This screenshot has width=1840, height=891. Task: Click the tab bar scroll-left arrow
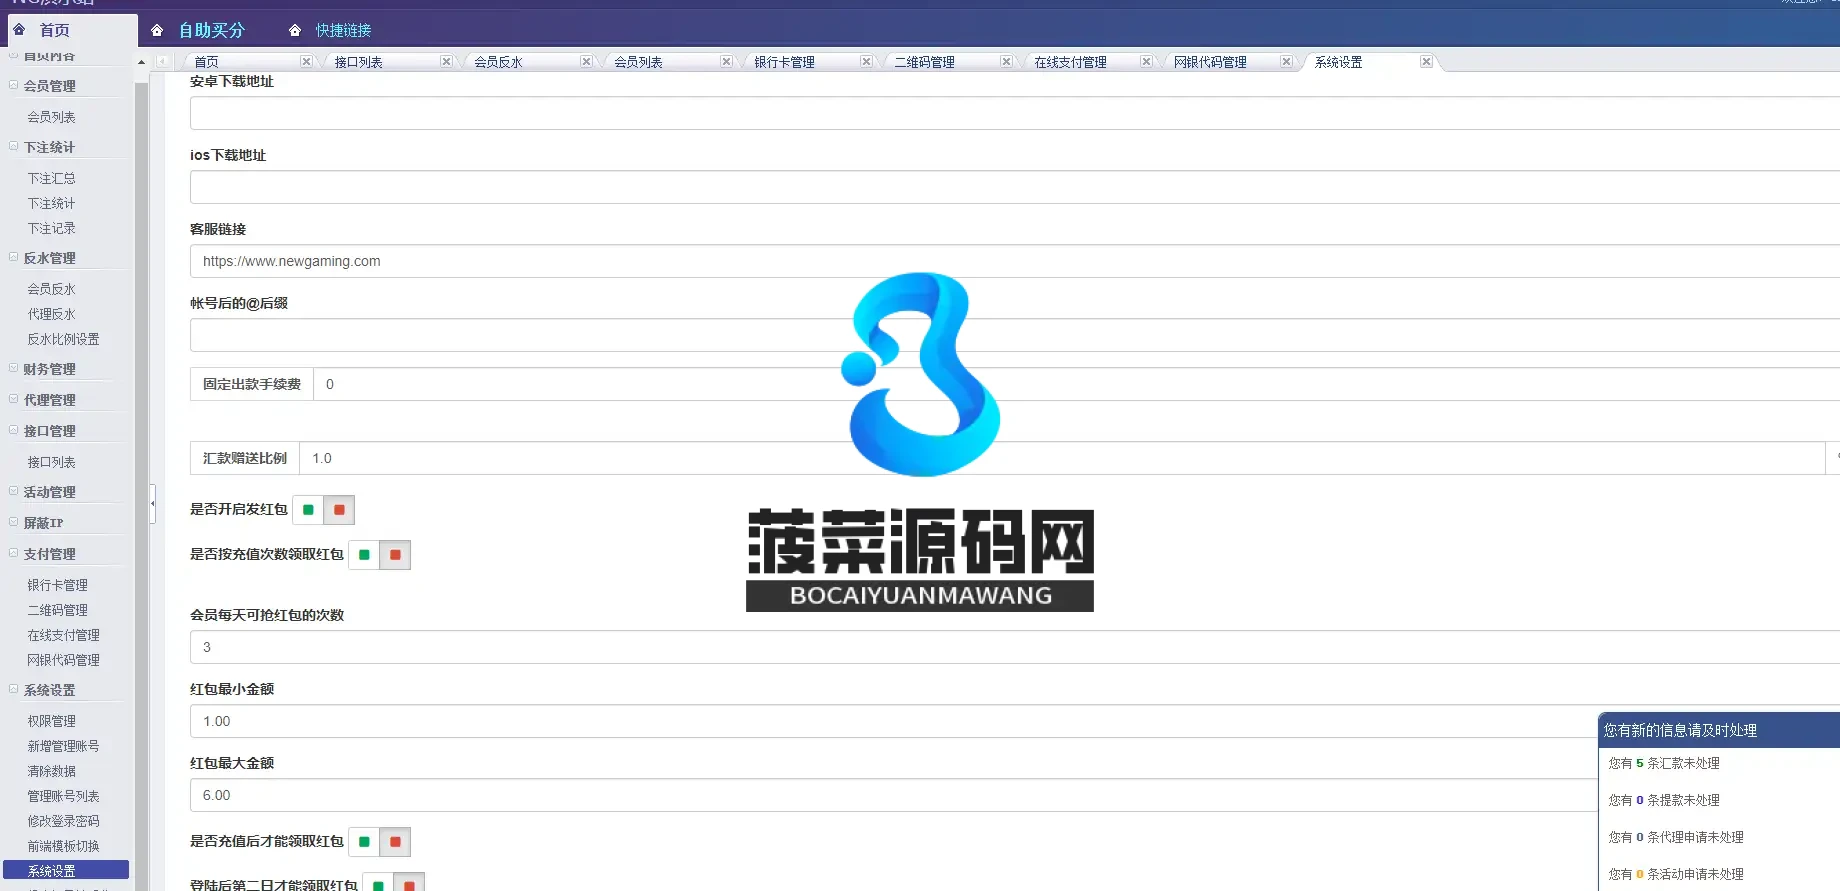click(162, 61)
